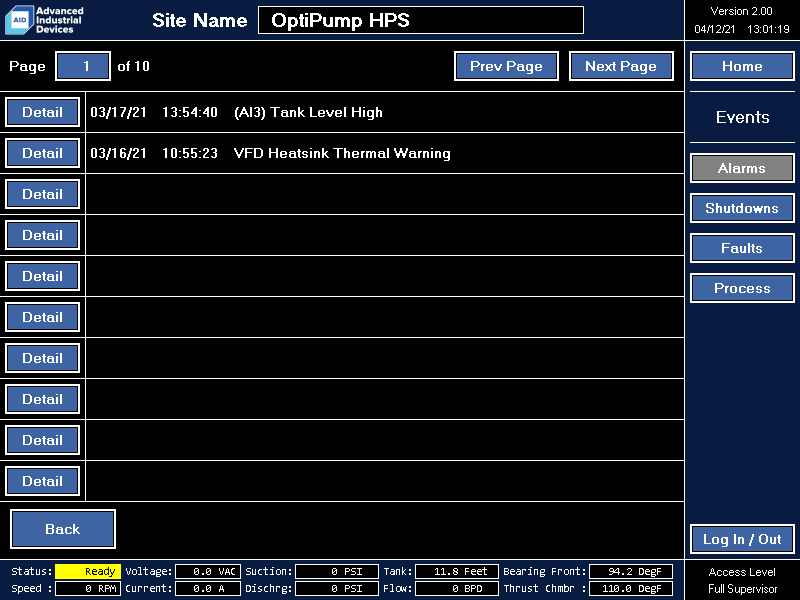Image resolution: width=800 pixels, height=600 pixels.
Task: Click the Thrust Chmbr 110.0 DegF value
Action: pos(631,588)
